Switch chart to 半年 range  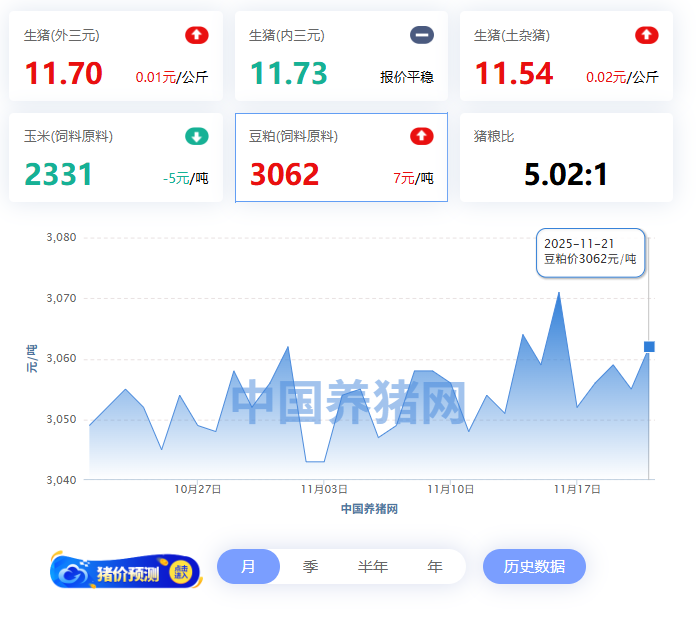point(372,566)
